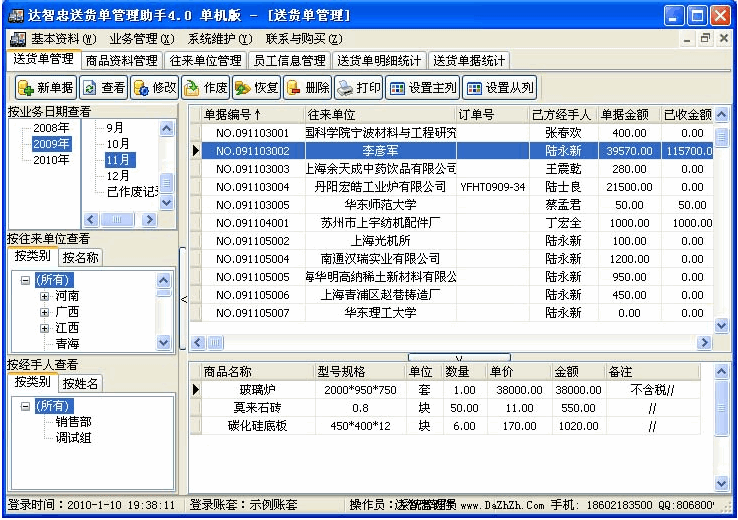Image resolution: width=738 pixels, height=520 pixels.
Task: Click the 往来单位 column header
Action: click(x=380, y=114)
